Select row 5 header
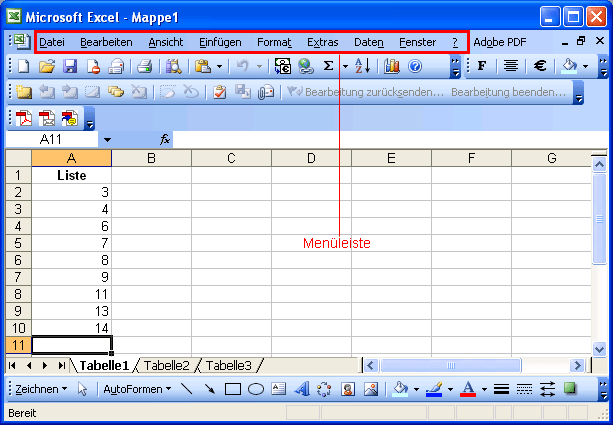 point(18,243)
